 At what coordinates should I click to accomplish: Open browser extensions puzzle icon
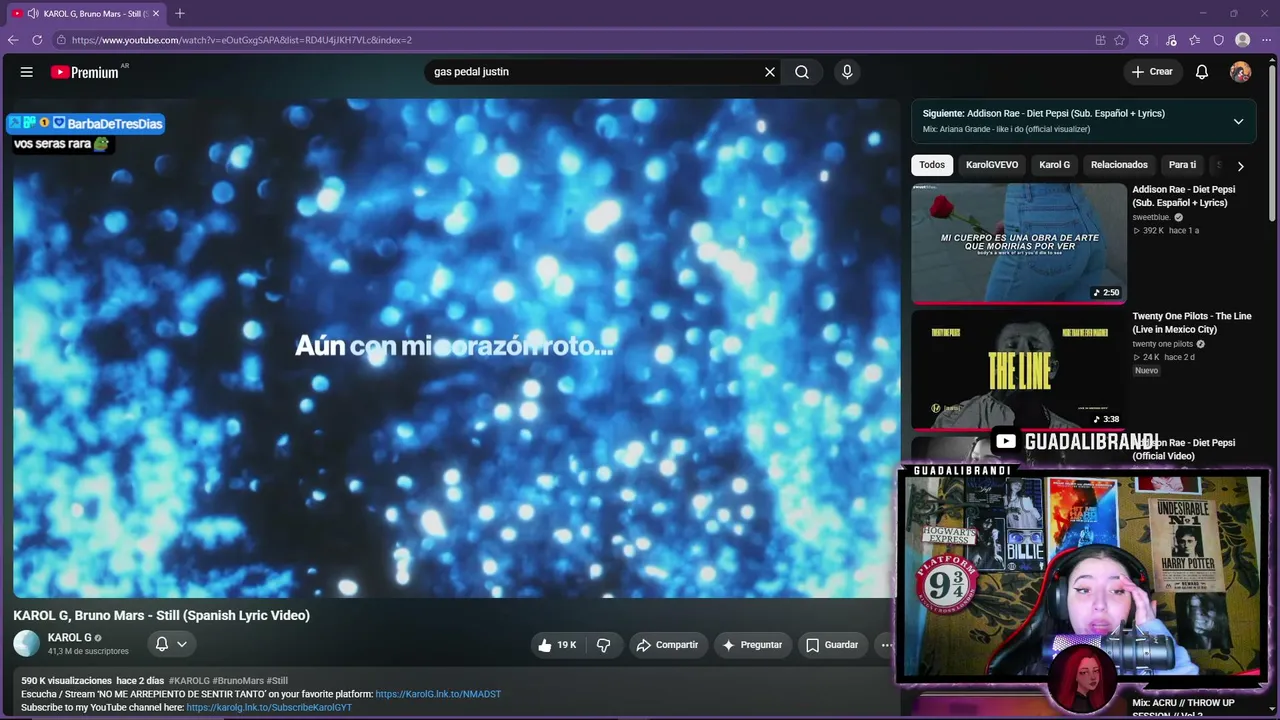coord(1143,40)
